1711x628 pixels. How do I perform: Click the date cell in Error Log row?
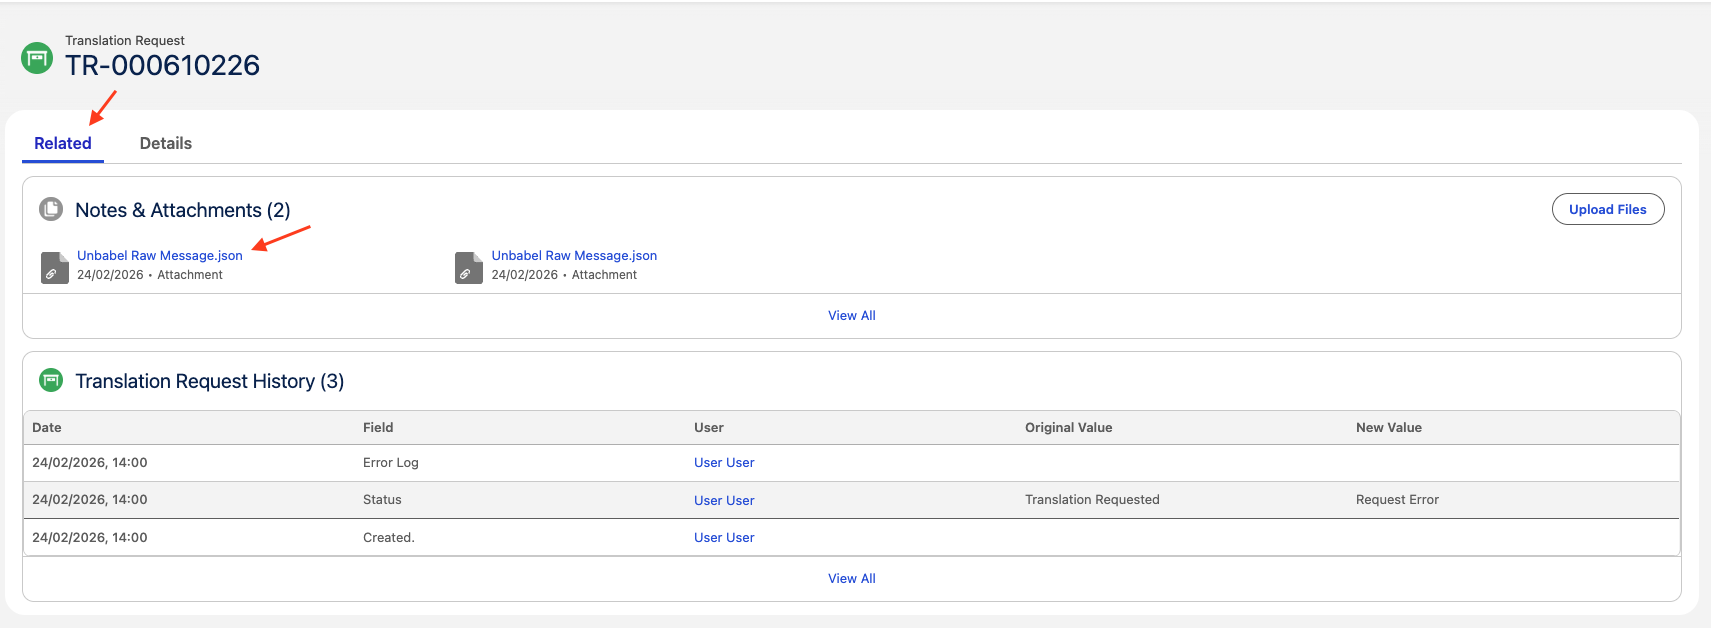[x=90, y=462]
